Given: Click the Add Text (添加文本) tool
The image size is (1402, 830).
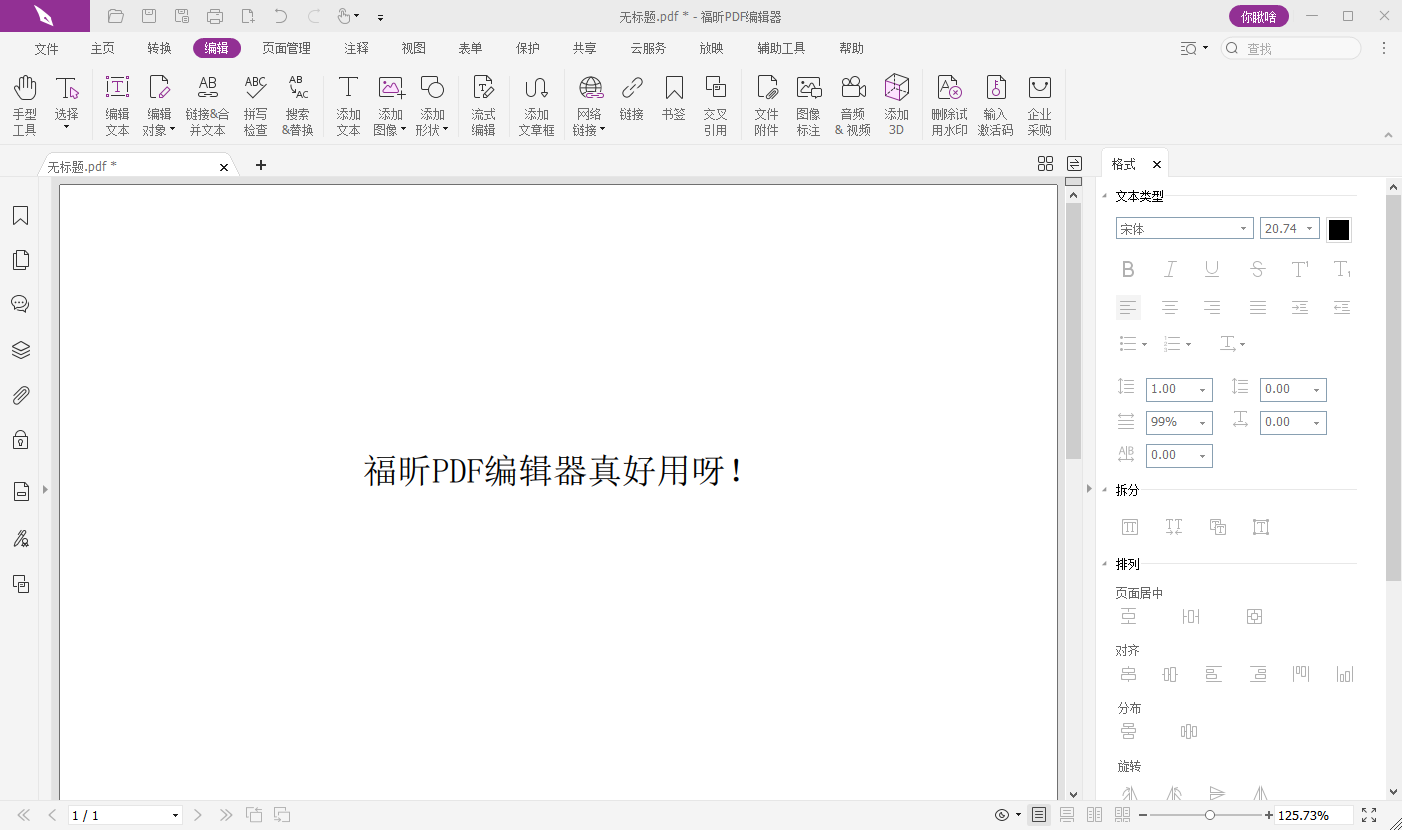Looking at the screenshot, I should [x=348, y=105].
